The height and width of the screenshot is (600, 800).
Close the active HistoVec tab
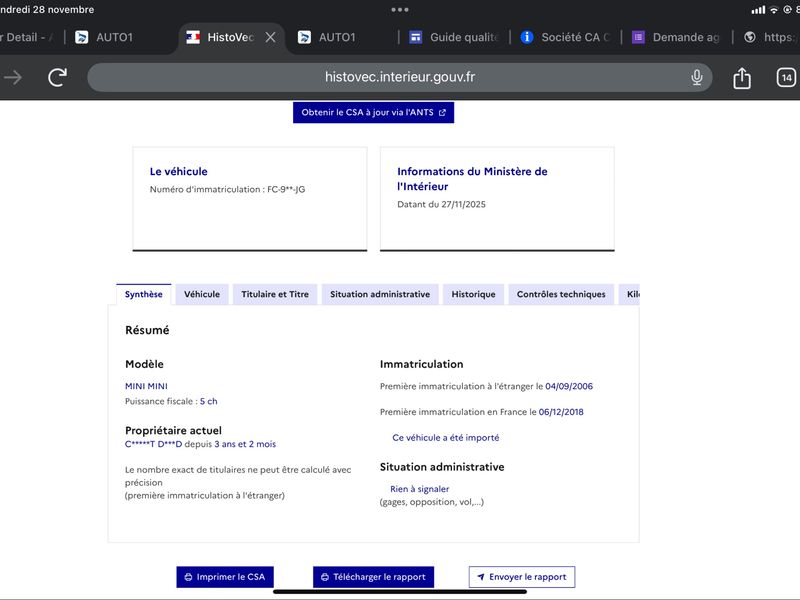click(270, 37)
